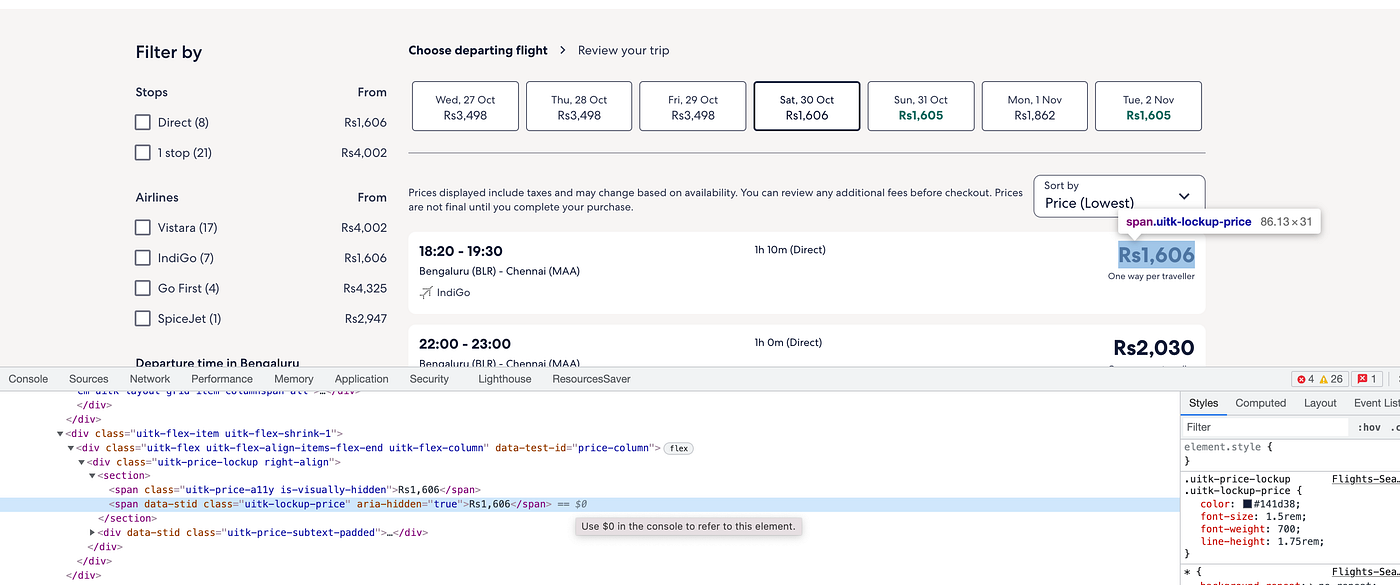The image size is (1400, 585).
Task: Enable the 1 stop (21) filter
Action: tap(142, 153)
